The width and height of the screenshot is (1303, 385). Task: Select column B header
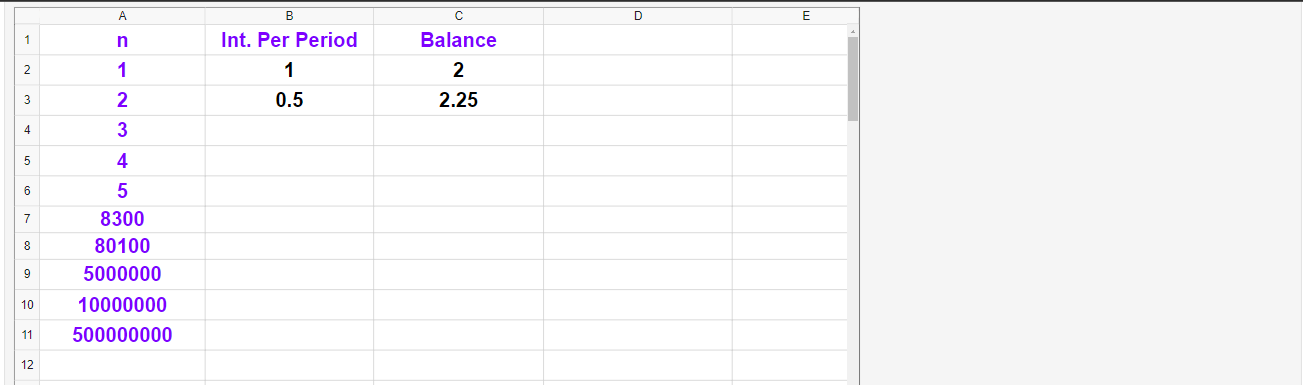pyautogui.click(x=289, y=15)
